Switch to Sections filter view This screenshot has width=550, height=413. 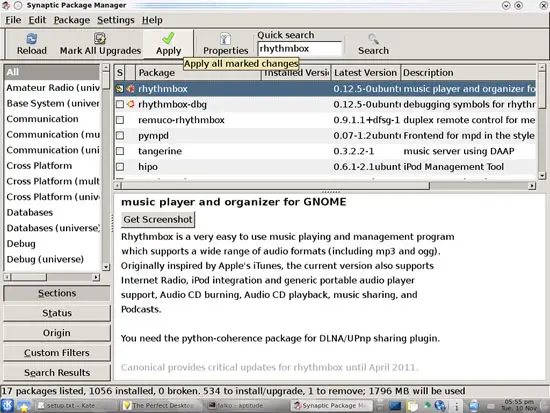point(57,293)
